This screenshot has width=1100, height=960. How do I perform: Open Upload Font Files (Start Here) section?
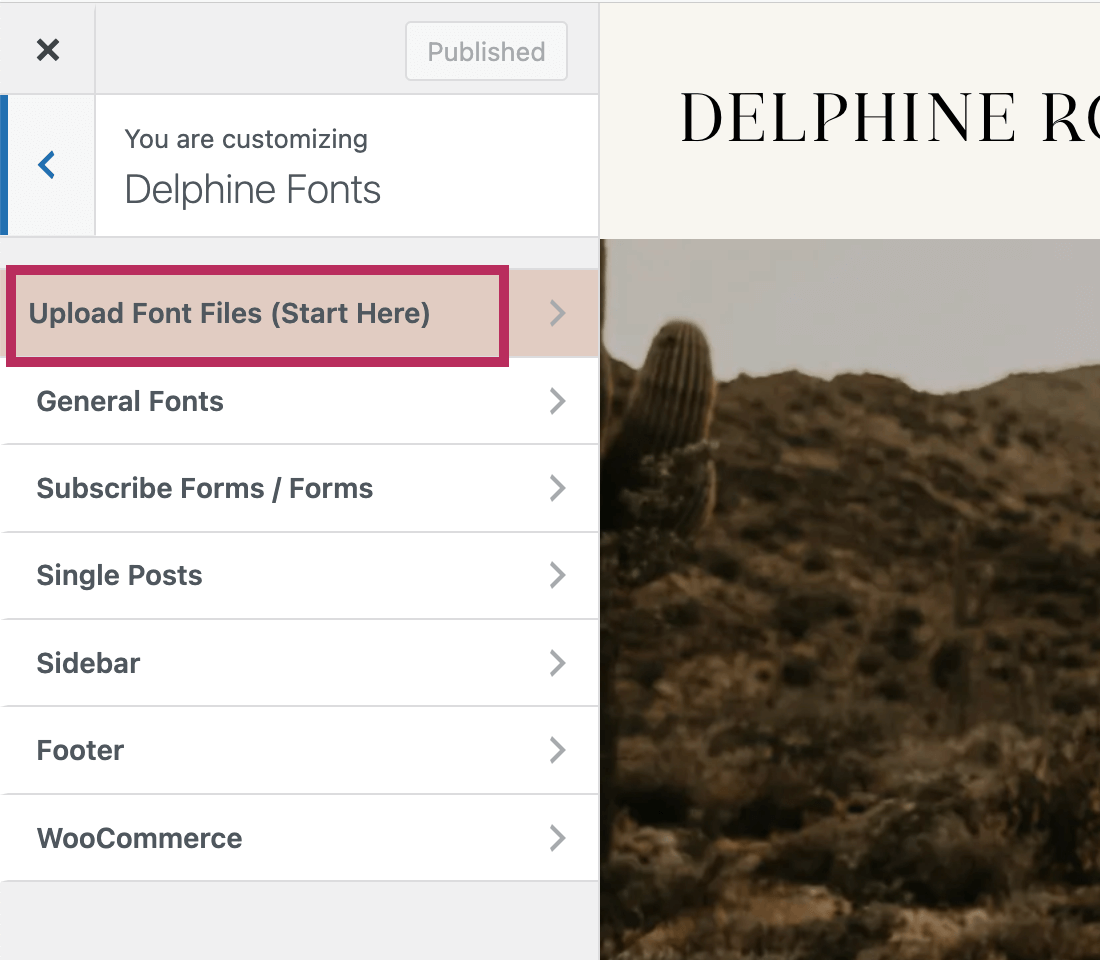pos(230,314)
